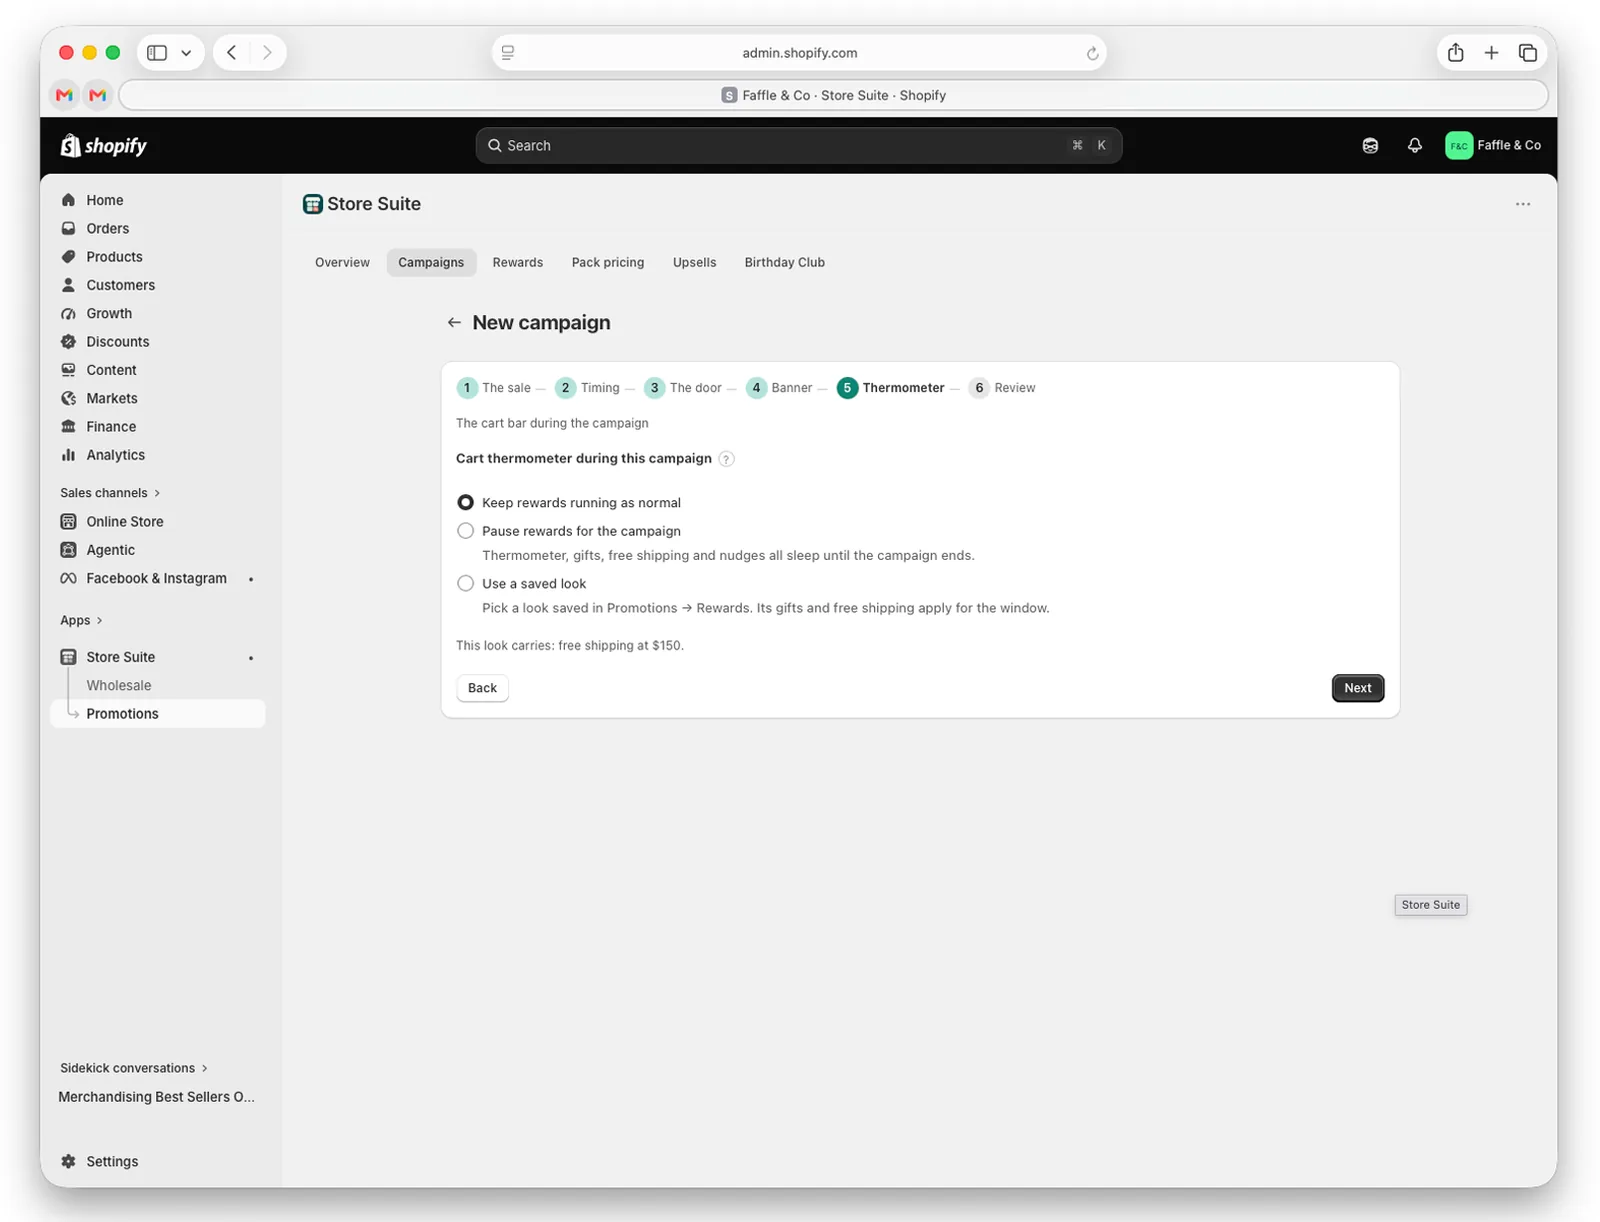Go to the Birthday Club tab
Image resolution: width=1600 pixels, height=1222 pixels.
coord(785,263)
